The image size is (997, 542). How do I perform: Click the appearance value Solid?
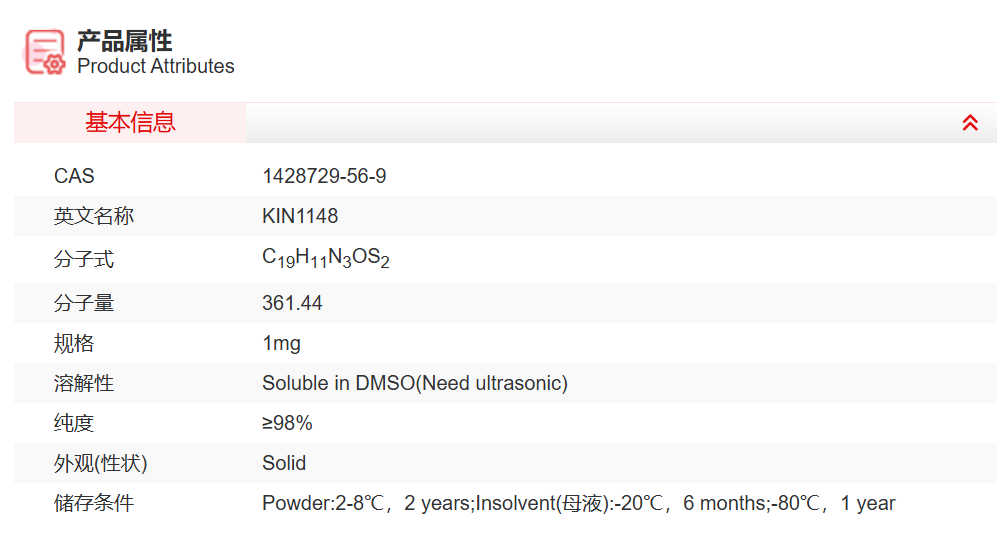pyautogui.click(x=284, y=463)
